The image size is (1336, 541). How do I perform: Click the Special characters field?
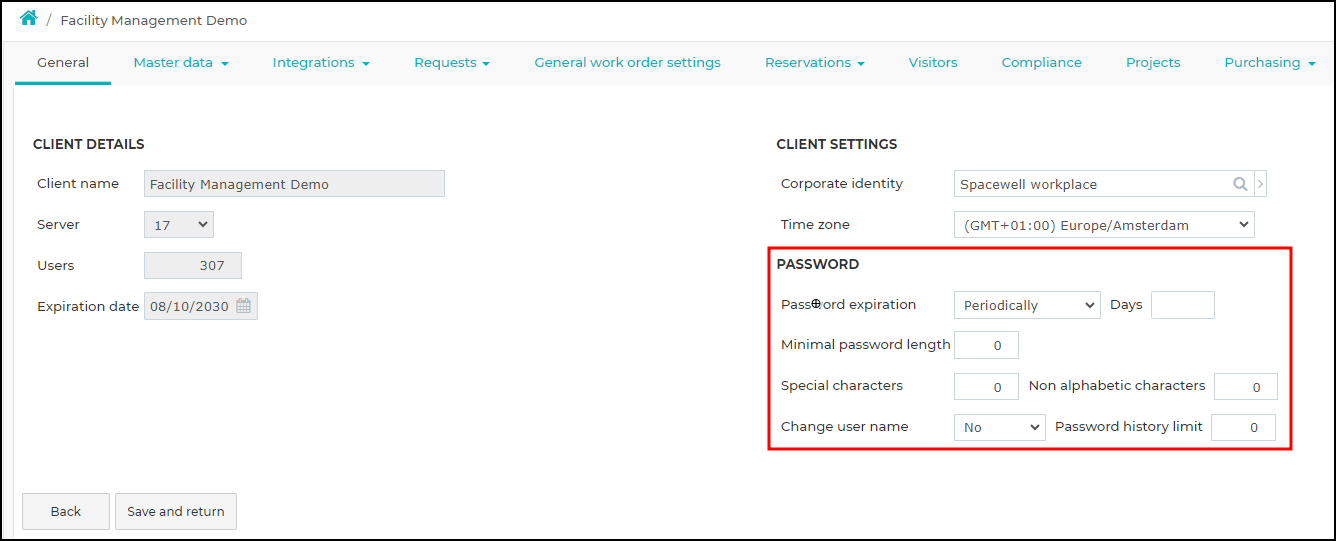[x=986, y=386]
